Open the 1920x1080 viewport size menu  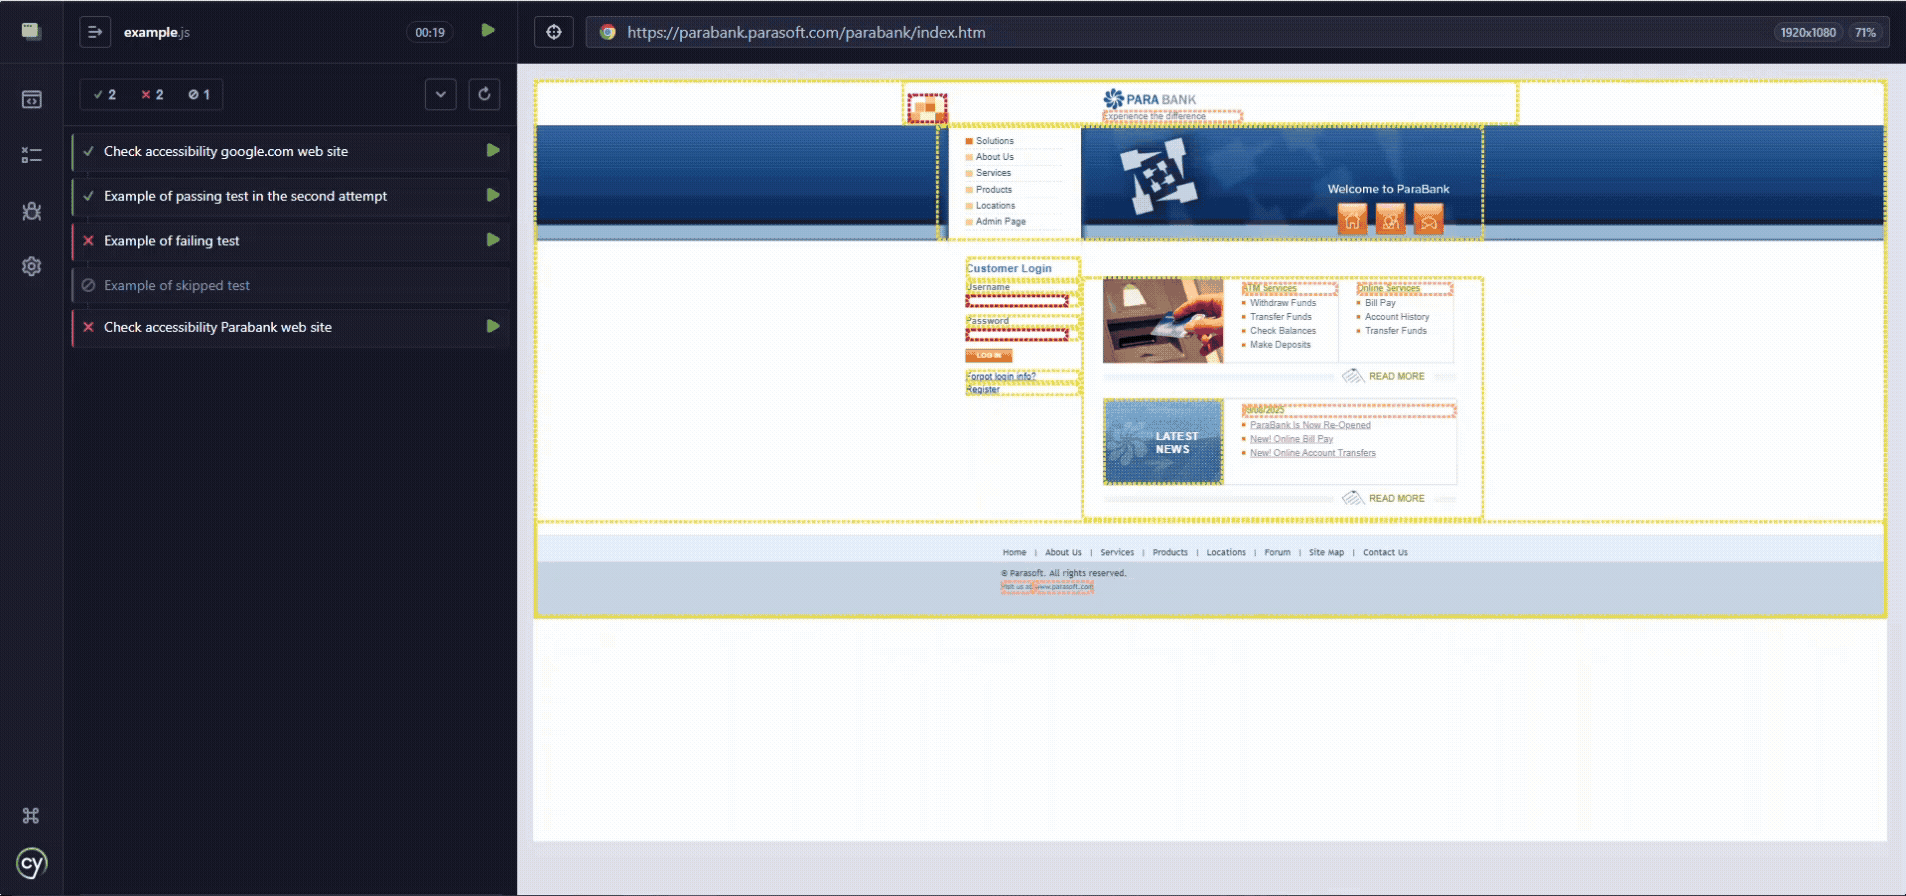1808,32
